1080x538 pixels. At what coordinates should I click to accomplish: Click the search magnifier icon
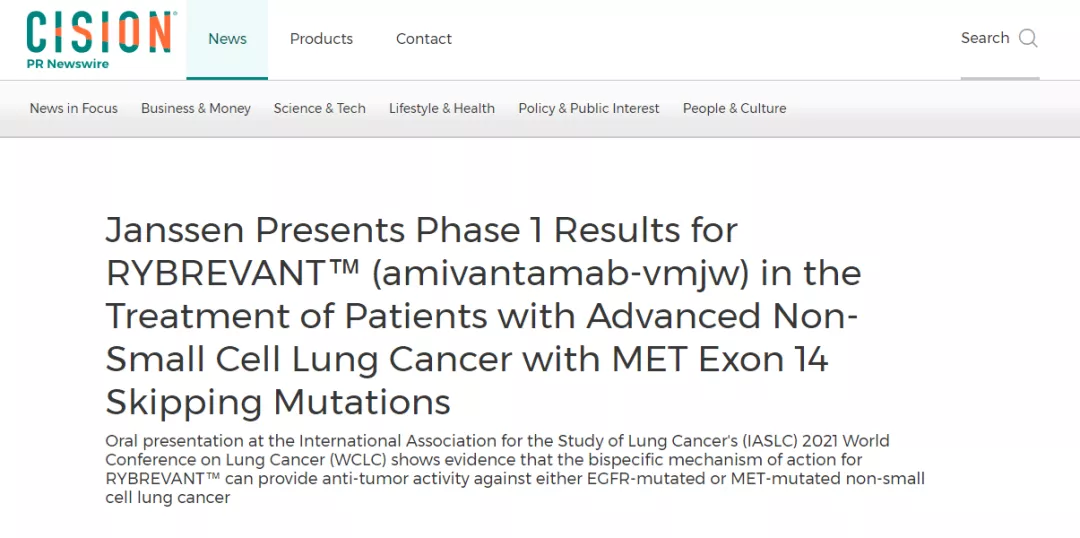point(1028,38)
